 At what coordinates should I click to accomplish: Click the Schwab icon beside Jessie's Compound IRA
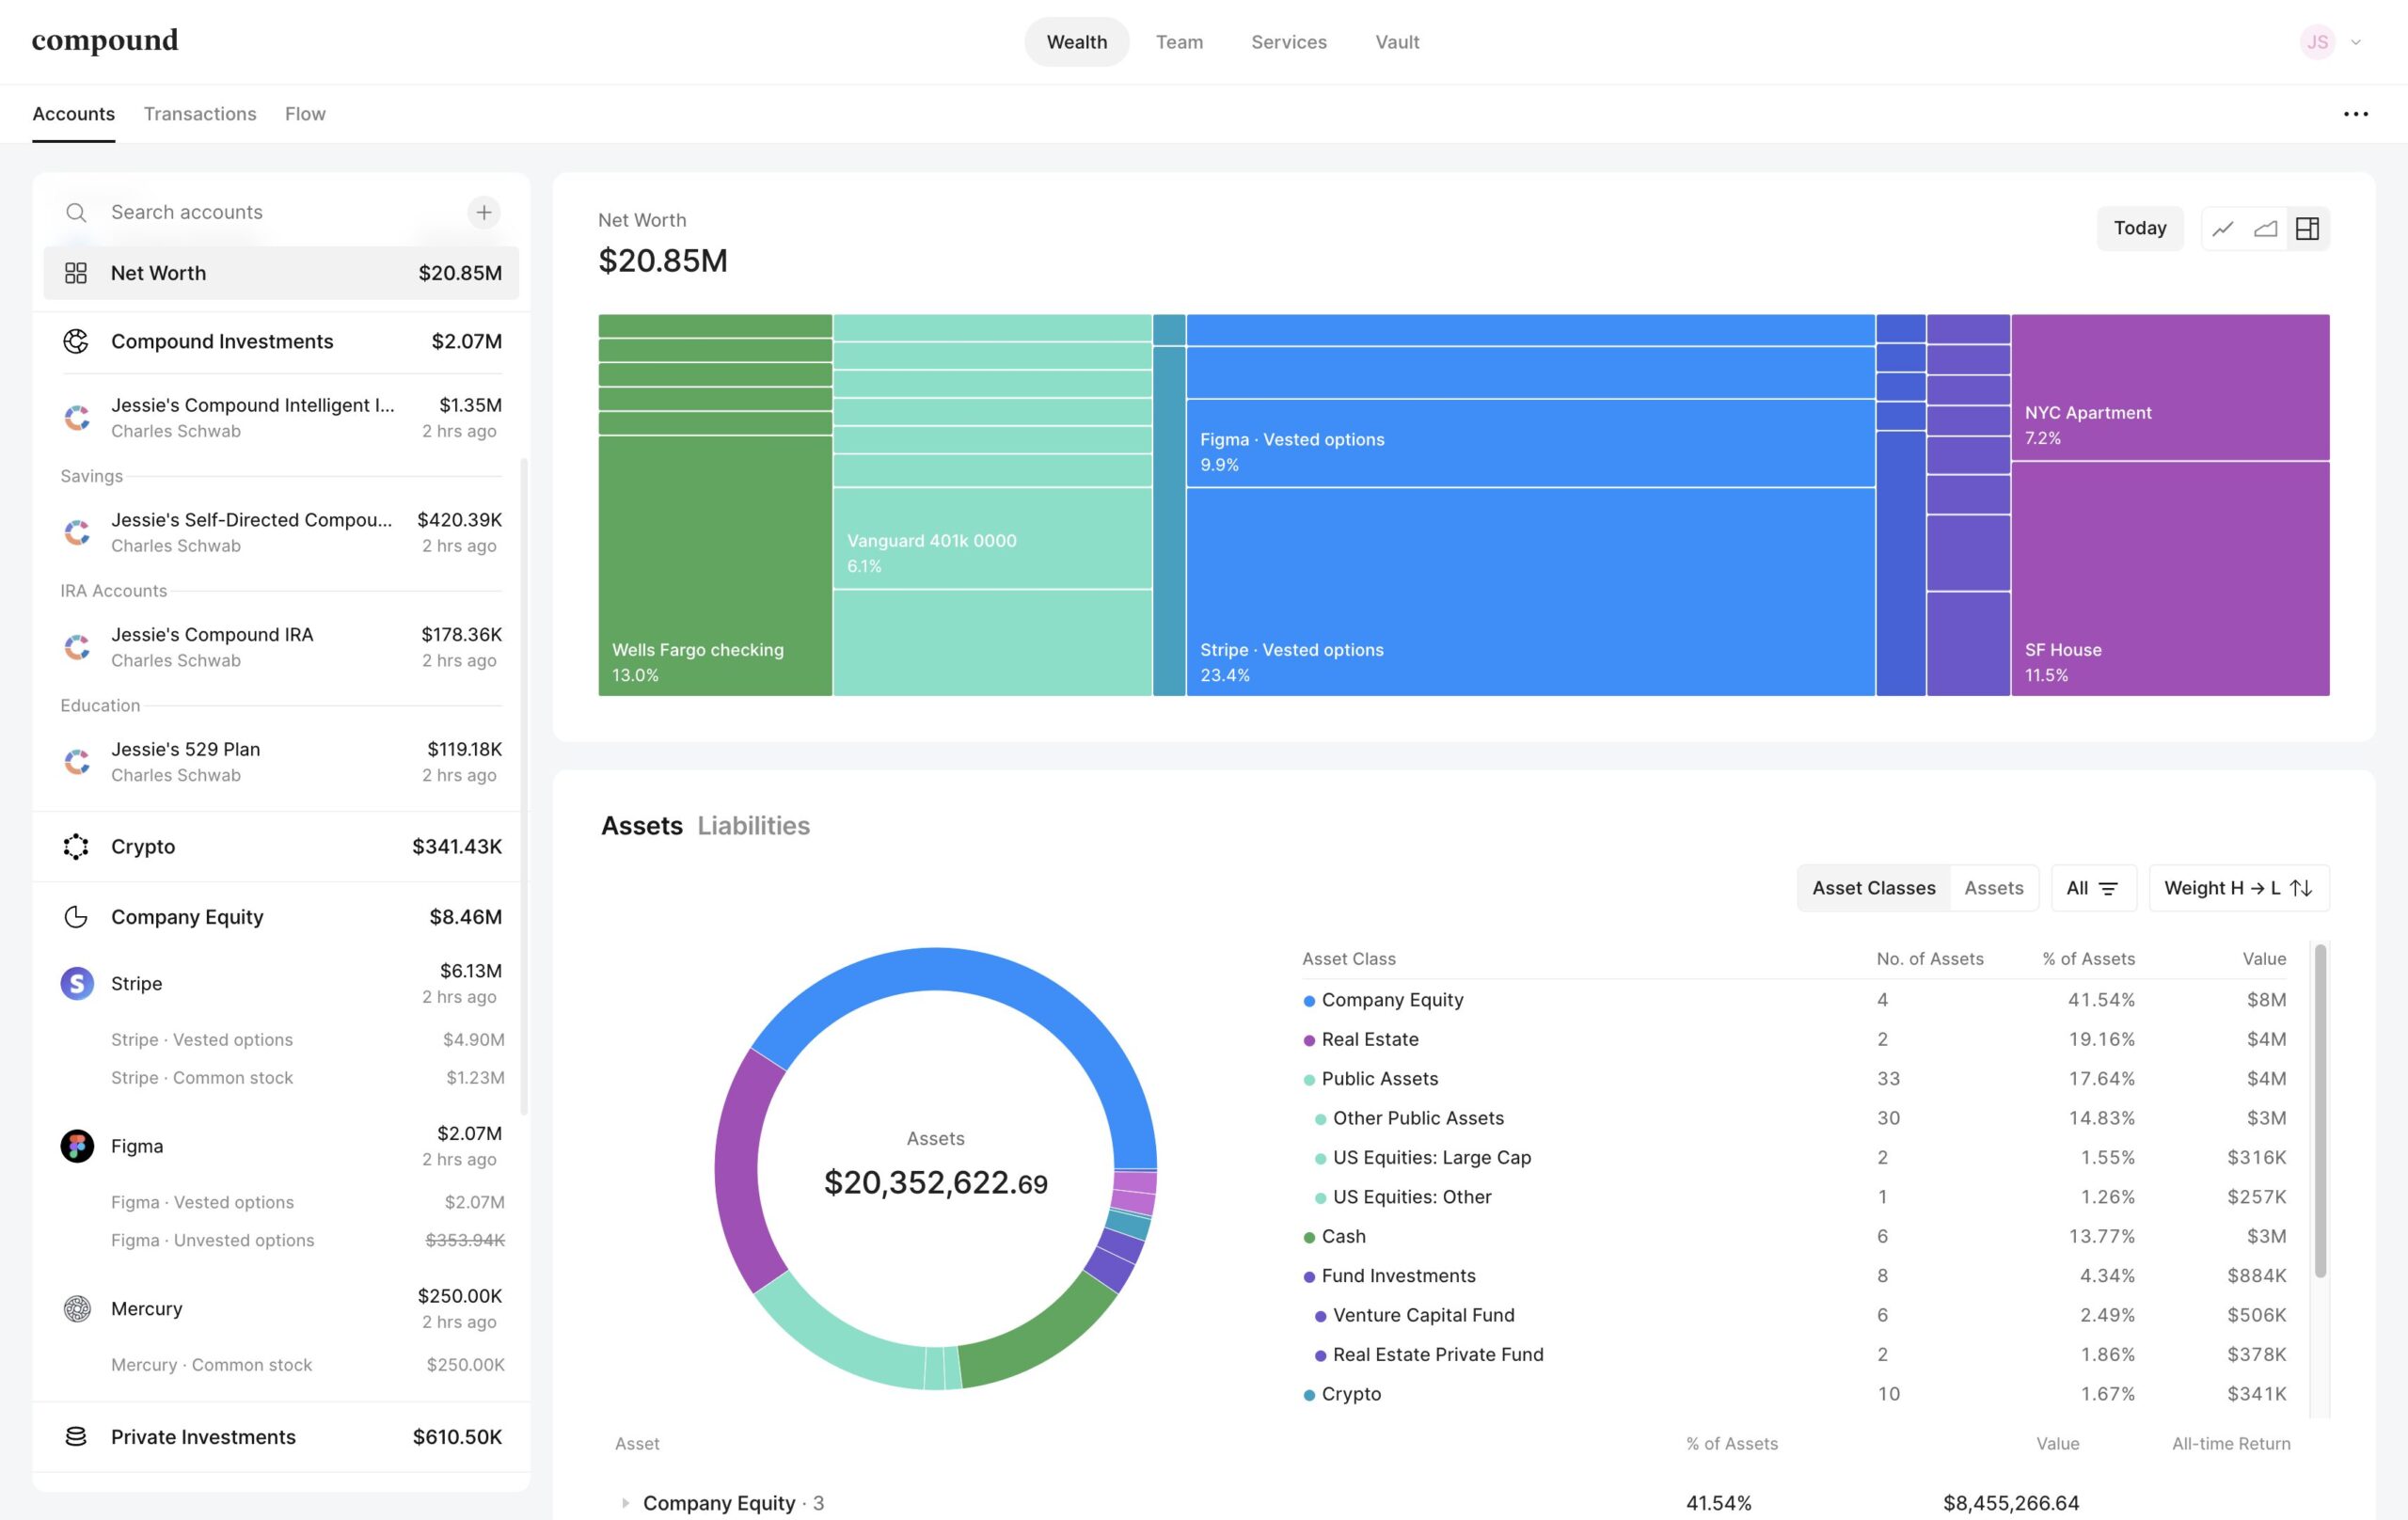click(x=77, y=647)
